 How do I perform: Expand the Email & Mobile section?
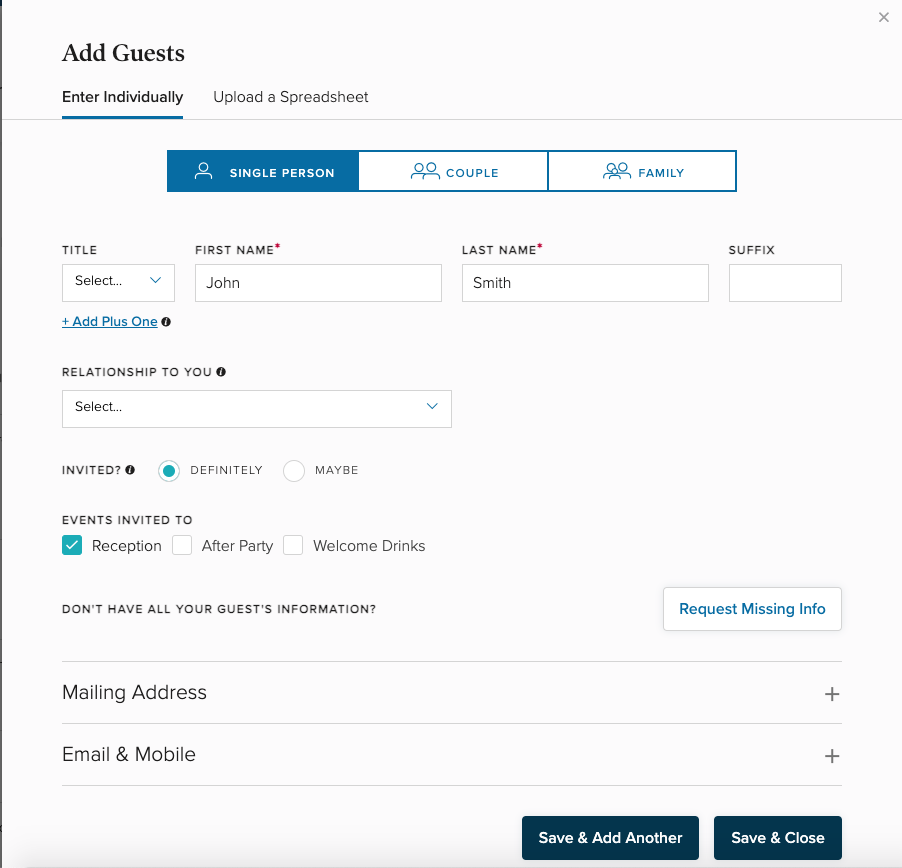831,755
